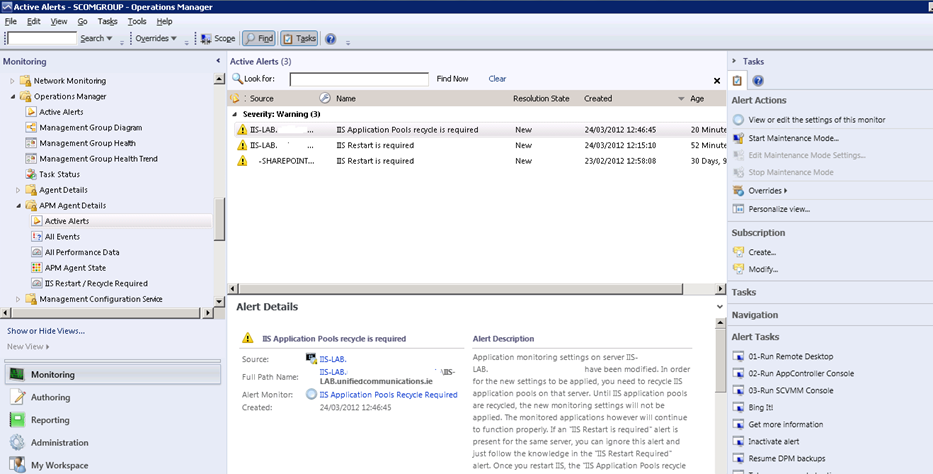
Task: Select the SHAREPOINT IIS Restart alert row
Action: tap(478, 161)
